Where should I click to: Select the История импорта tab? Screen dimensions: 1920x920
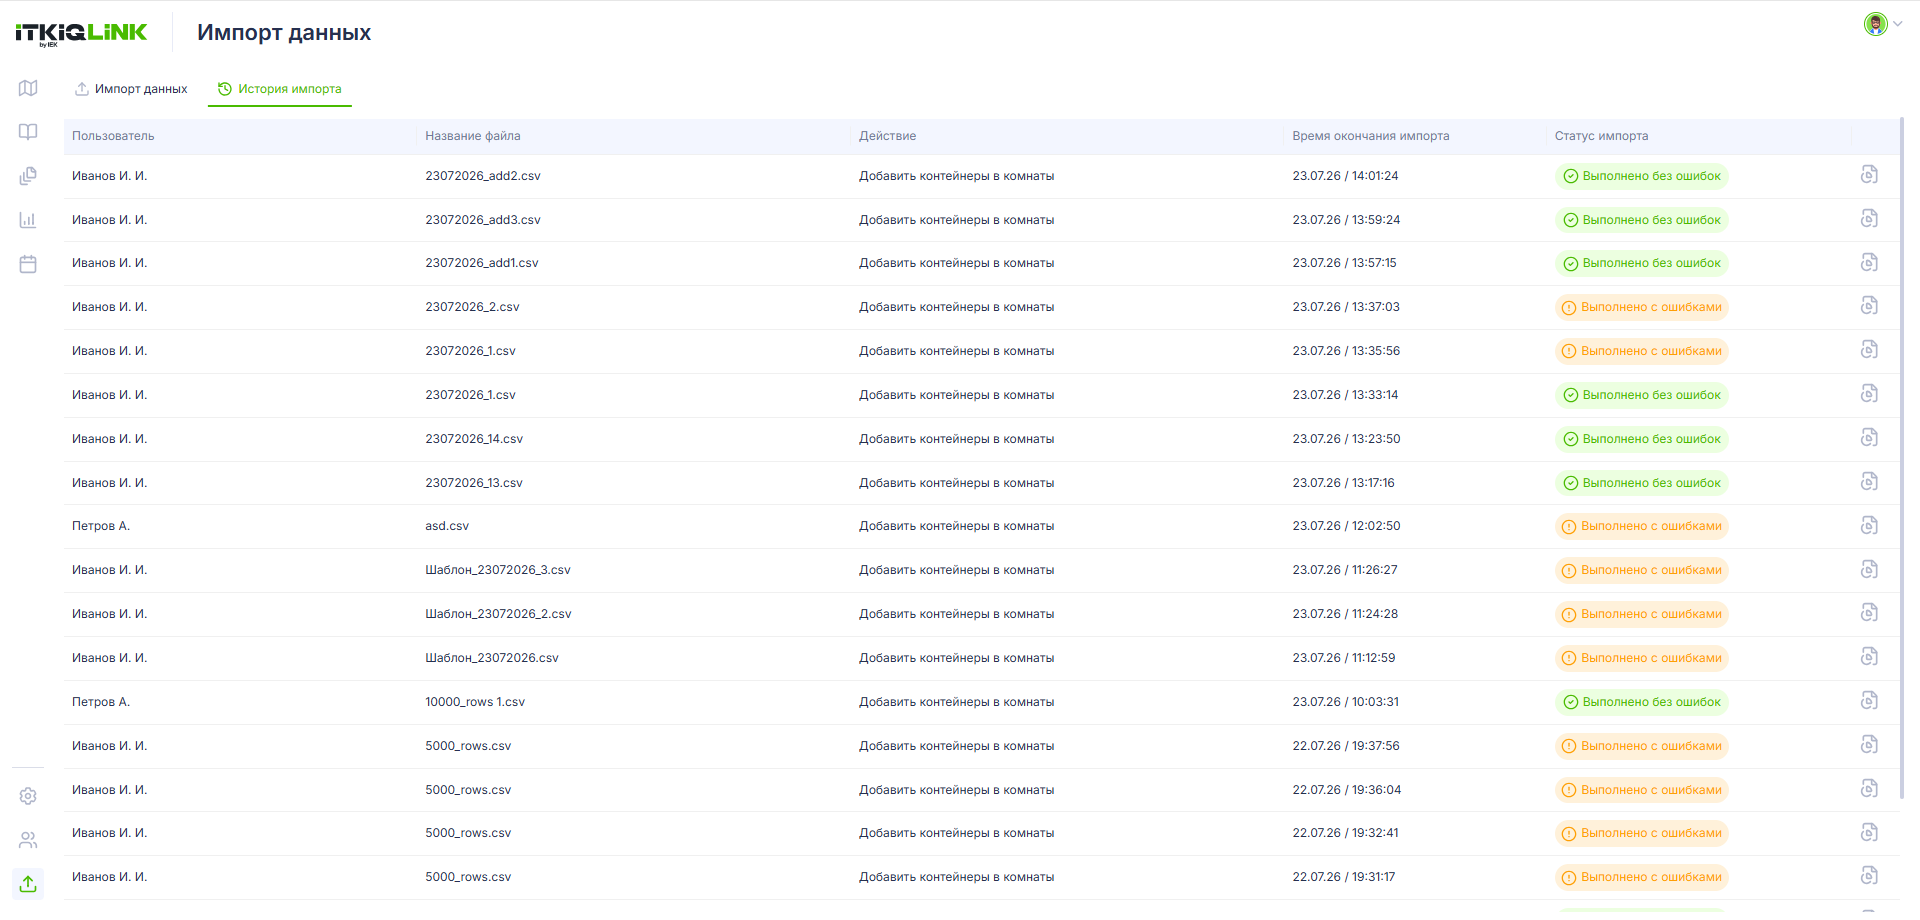280,89
